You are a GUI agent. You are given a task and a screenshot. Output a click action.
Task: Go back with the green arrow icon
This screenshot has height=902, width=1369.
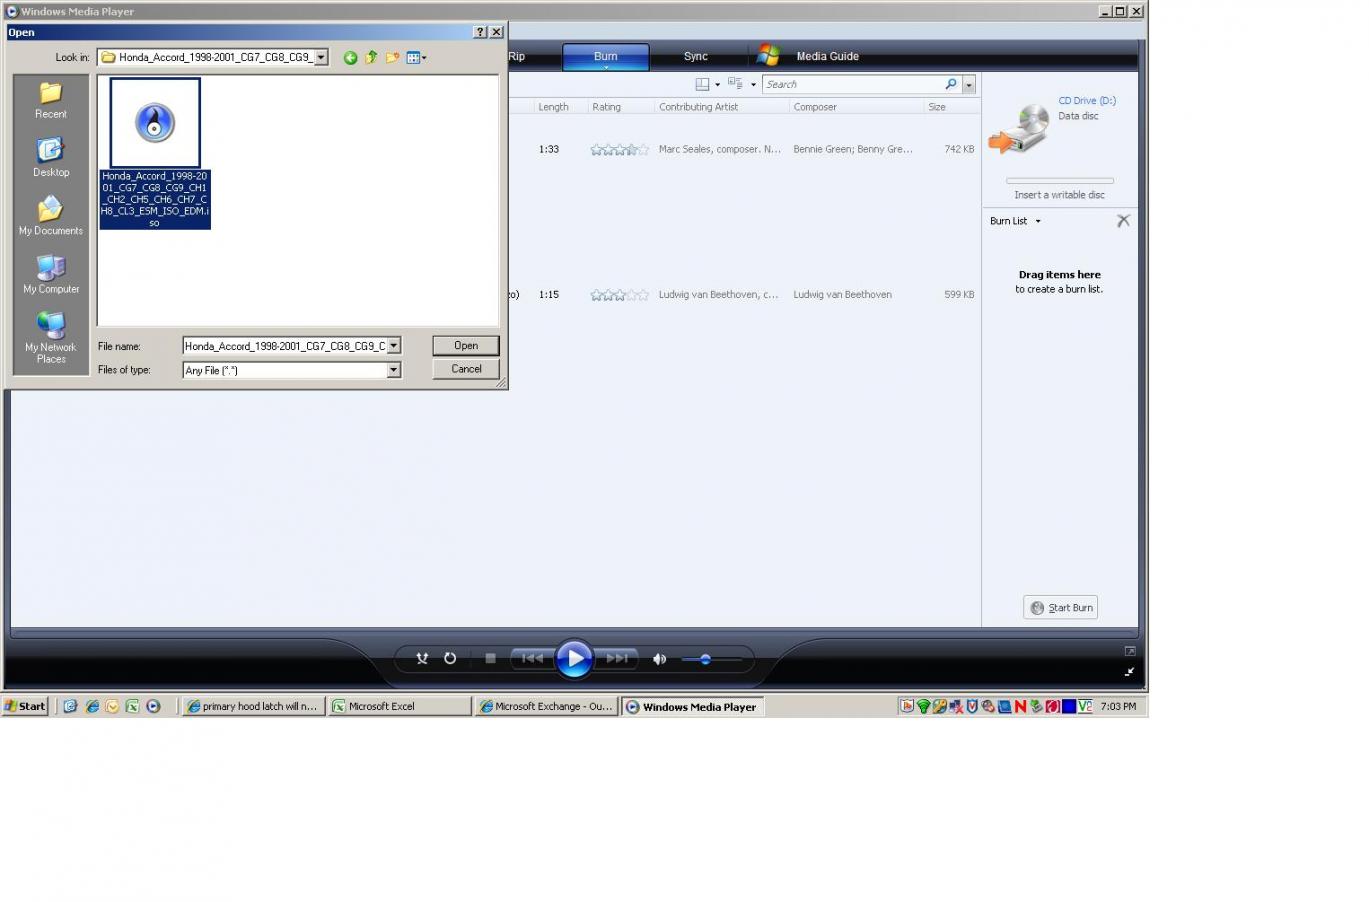pyautogui.click(x=350, y=58)
